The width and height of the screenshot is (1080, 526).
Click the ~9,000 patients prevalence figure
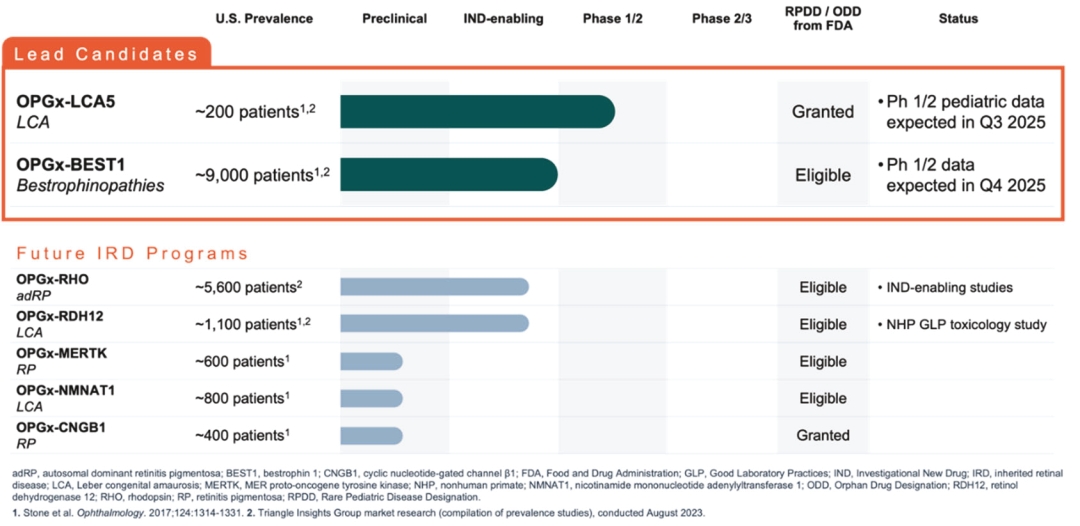(x=262, y=175)
